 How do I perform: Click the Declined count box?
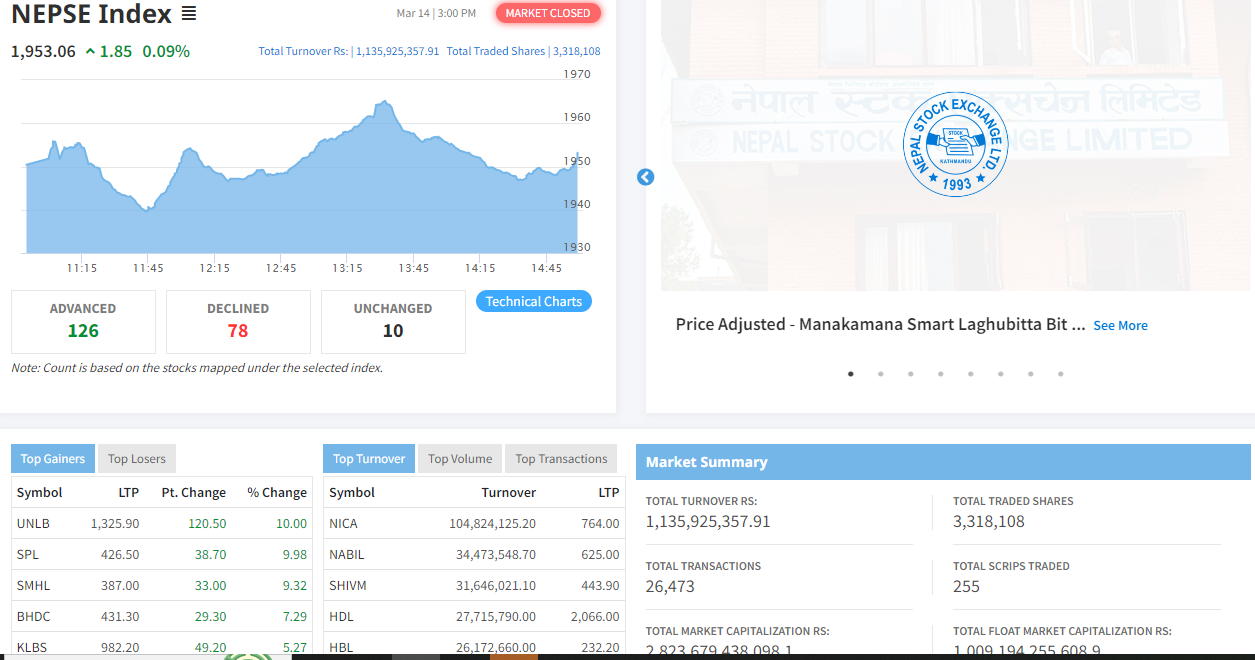tap(238, 321)
